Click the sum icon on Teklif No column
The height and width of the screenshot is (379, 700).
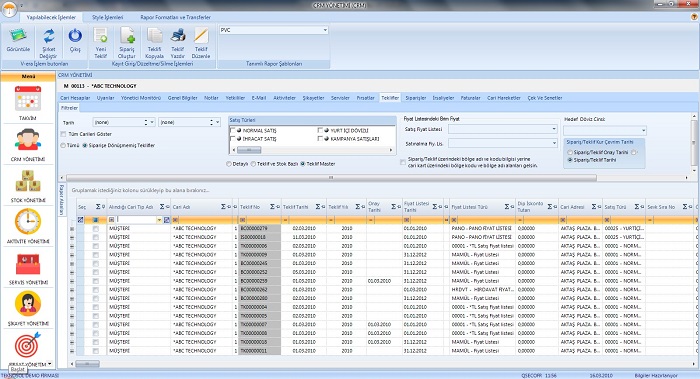click(272, 207)
